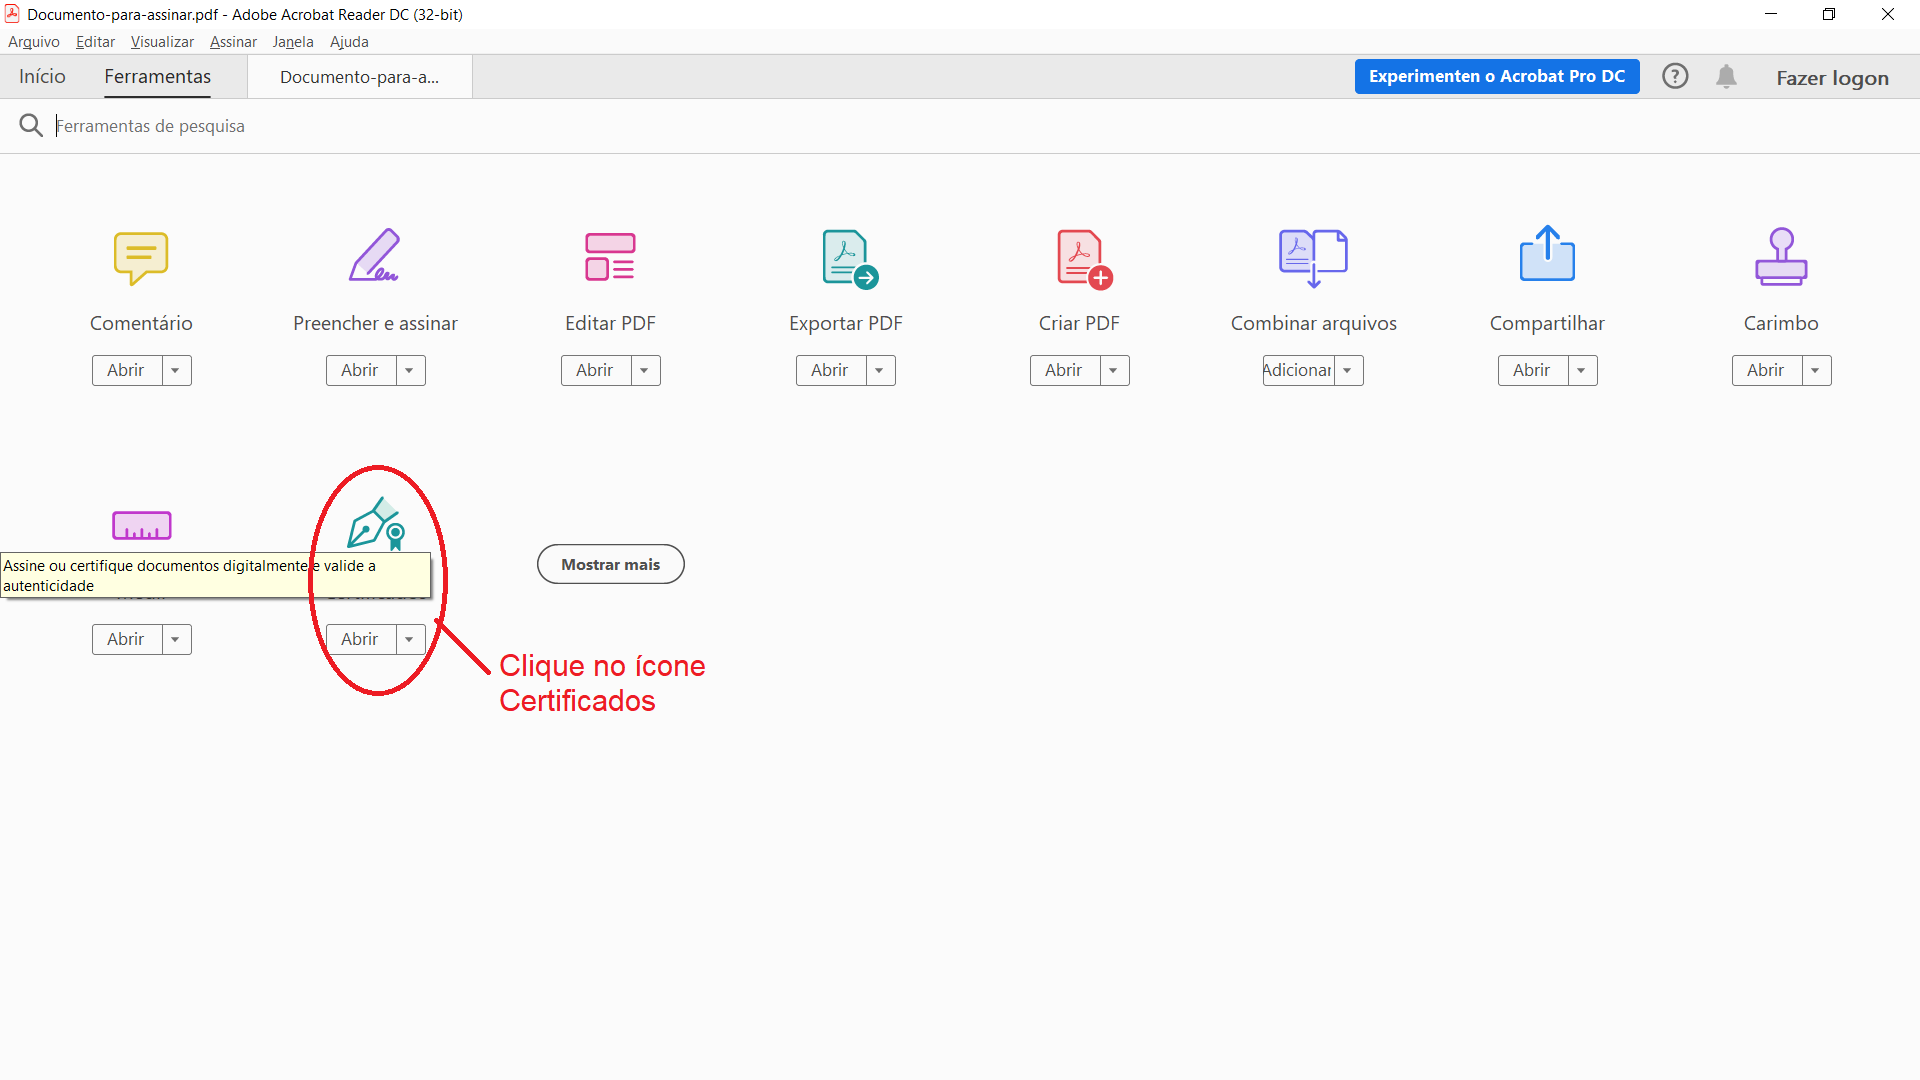Expand the Certificados Abrir dropdown arrow

[x=410, y=640]
